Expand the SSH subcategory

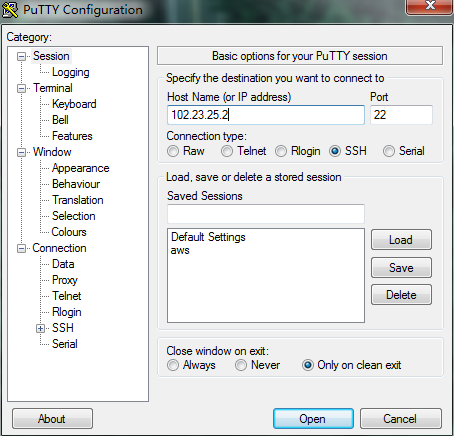40,328
